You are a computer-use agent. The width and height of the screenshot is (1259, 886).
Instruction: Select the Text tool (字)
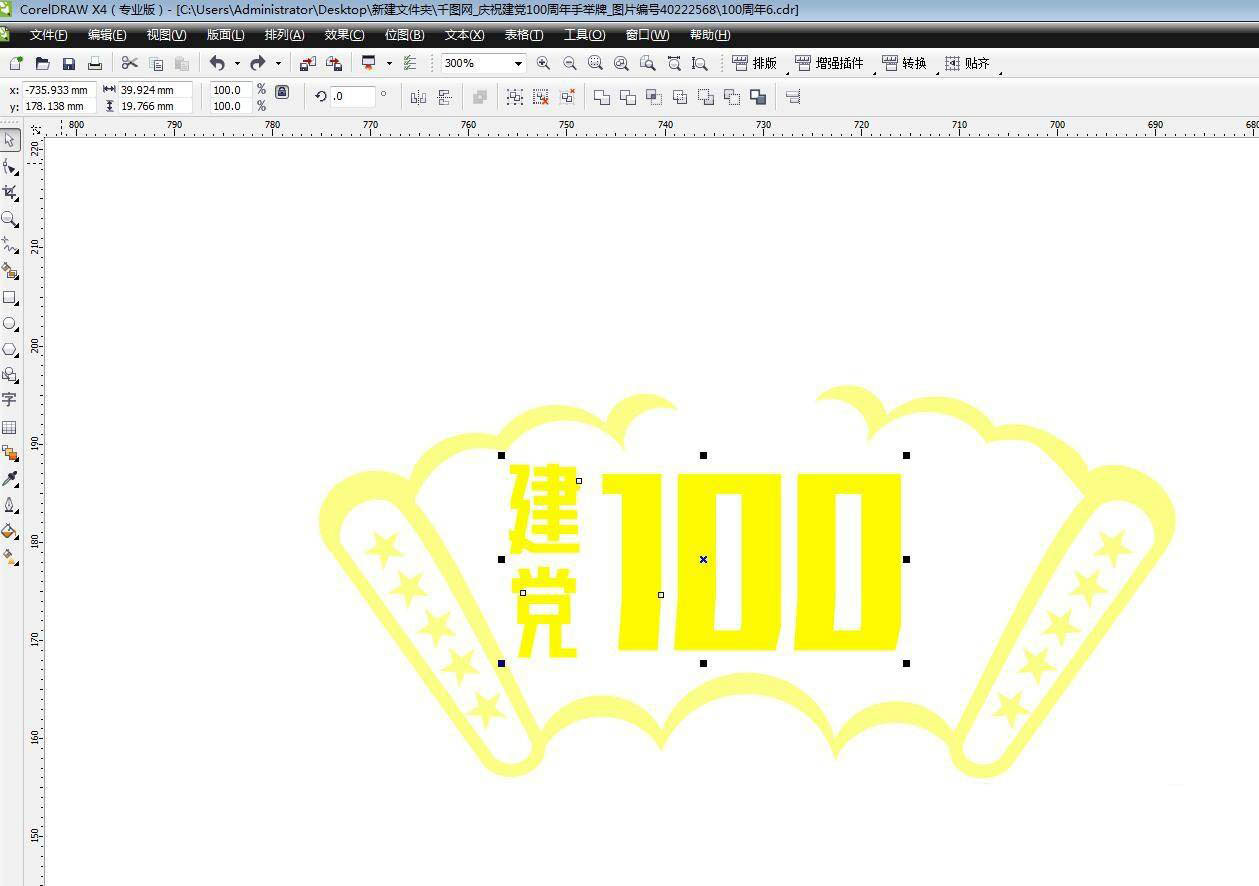coord(10,400)
